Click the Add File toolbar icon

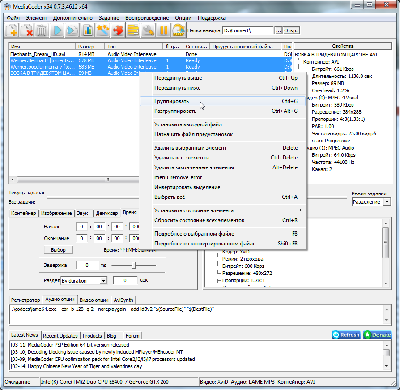click(x=12, y=30)
